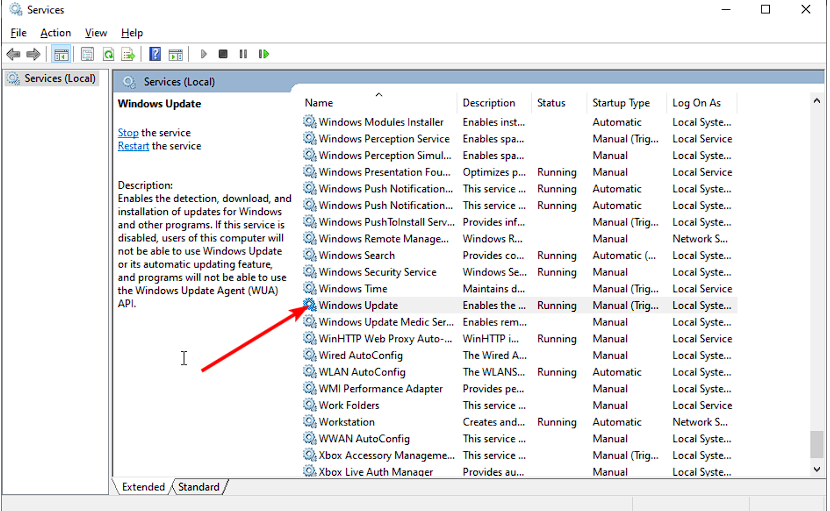Select Windows Update Medic Ser... row name
The image size is (830, 511).
pyautogui.click(x=386, y=322)
